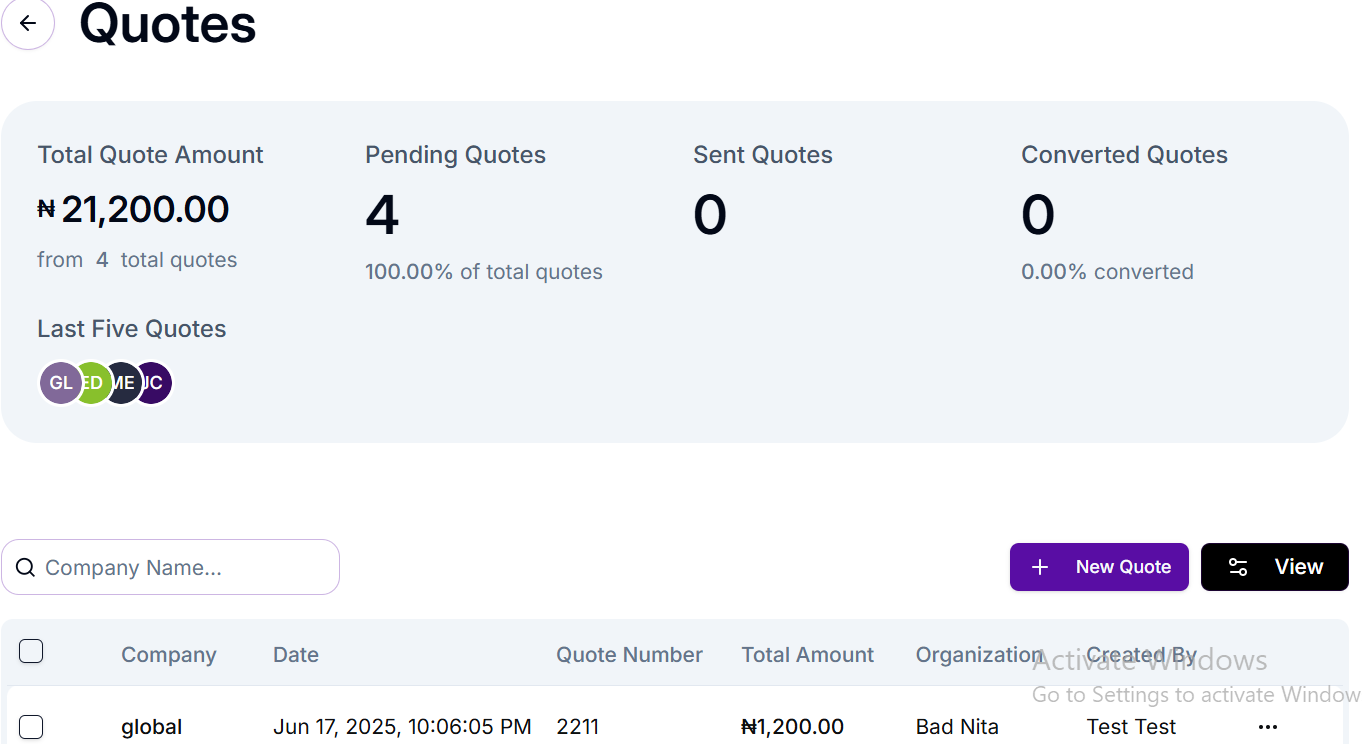Viewport: 1362px width, 744px height.
Task: Open three-dot actions menu for global row
Action: [1268, 727]
